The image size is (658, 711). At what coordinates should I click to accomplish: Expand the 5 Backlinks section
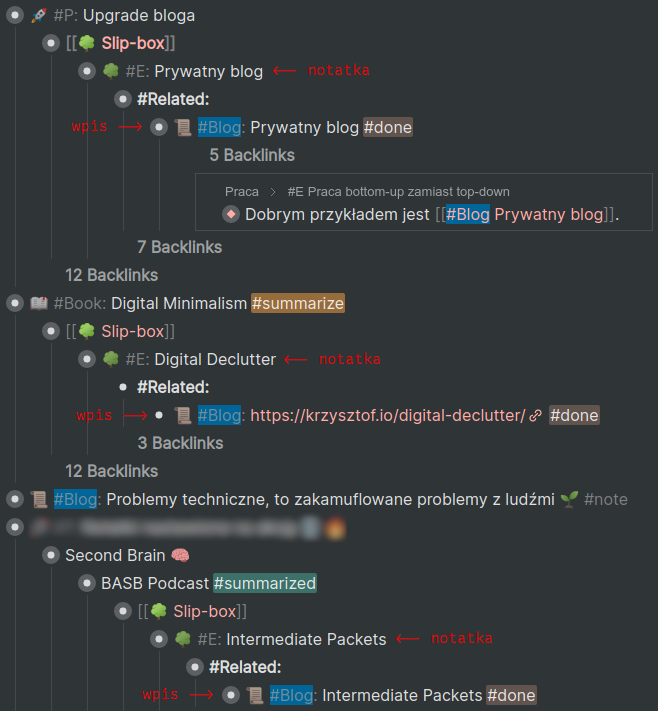click(252, 155)
